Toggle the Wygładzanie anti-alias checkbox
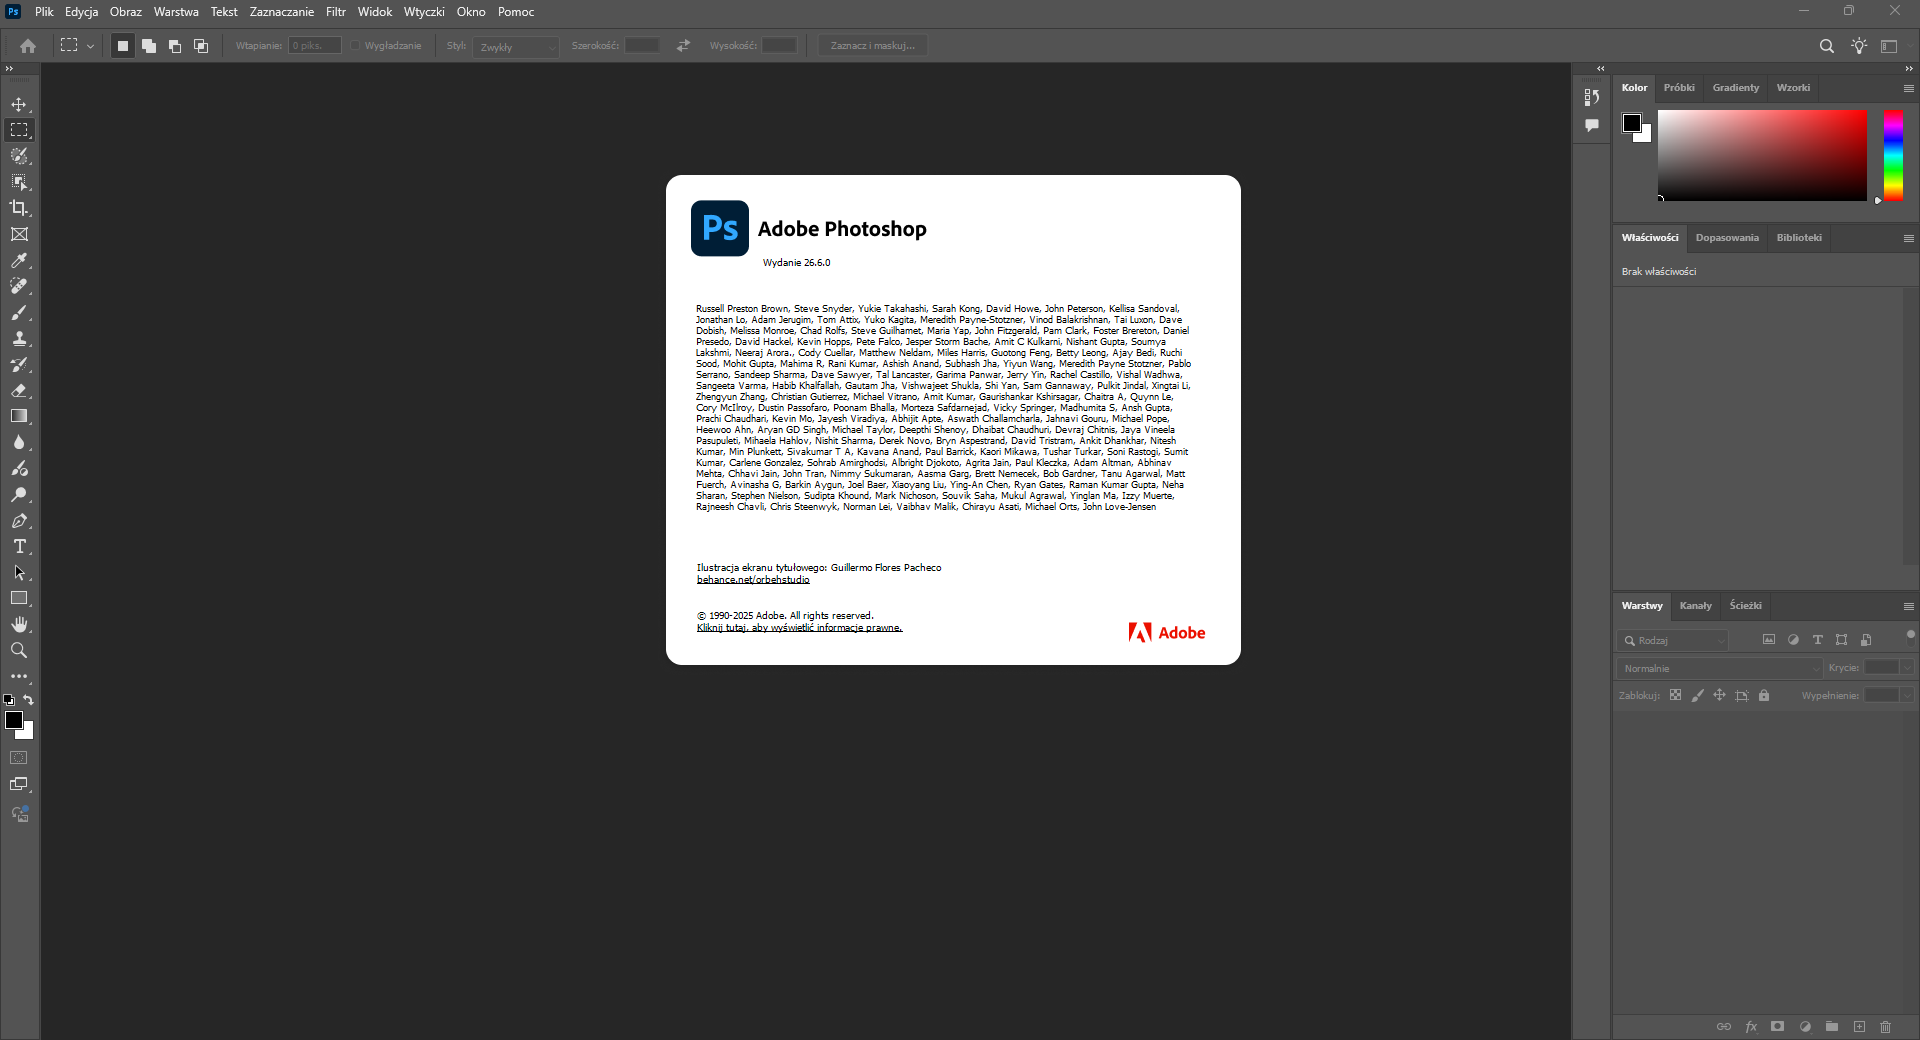This screenshot has height=1040, width=1920. coord(355,46)
